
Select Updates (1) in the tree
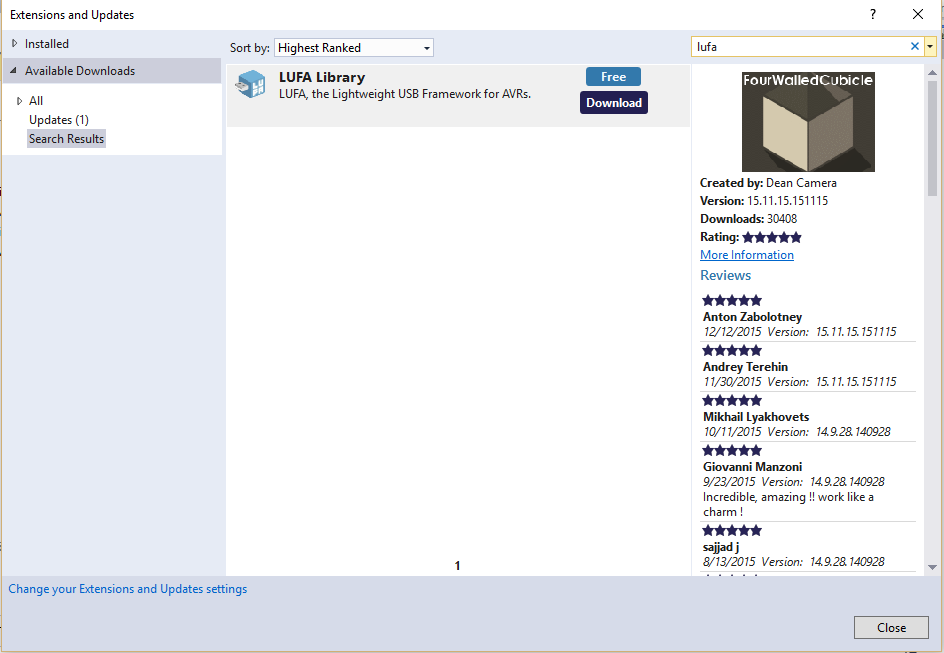pos(59,120)
